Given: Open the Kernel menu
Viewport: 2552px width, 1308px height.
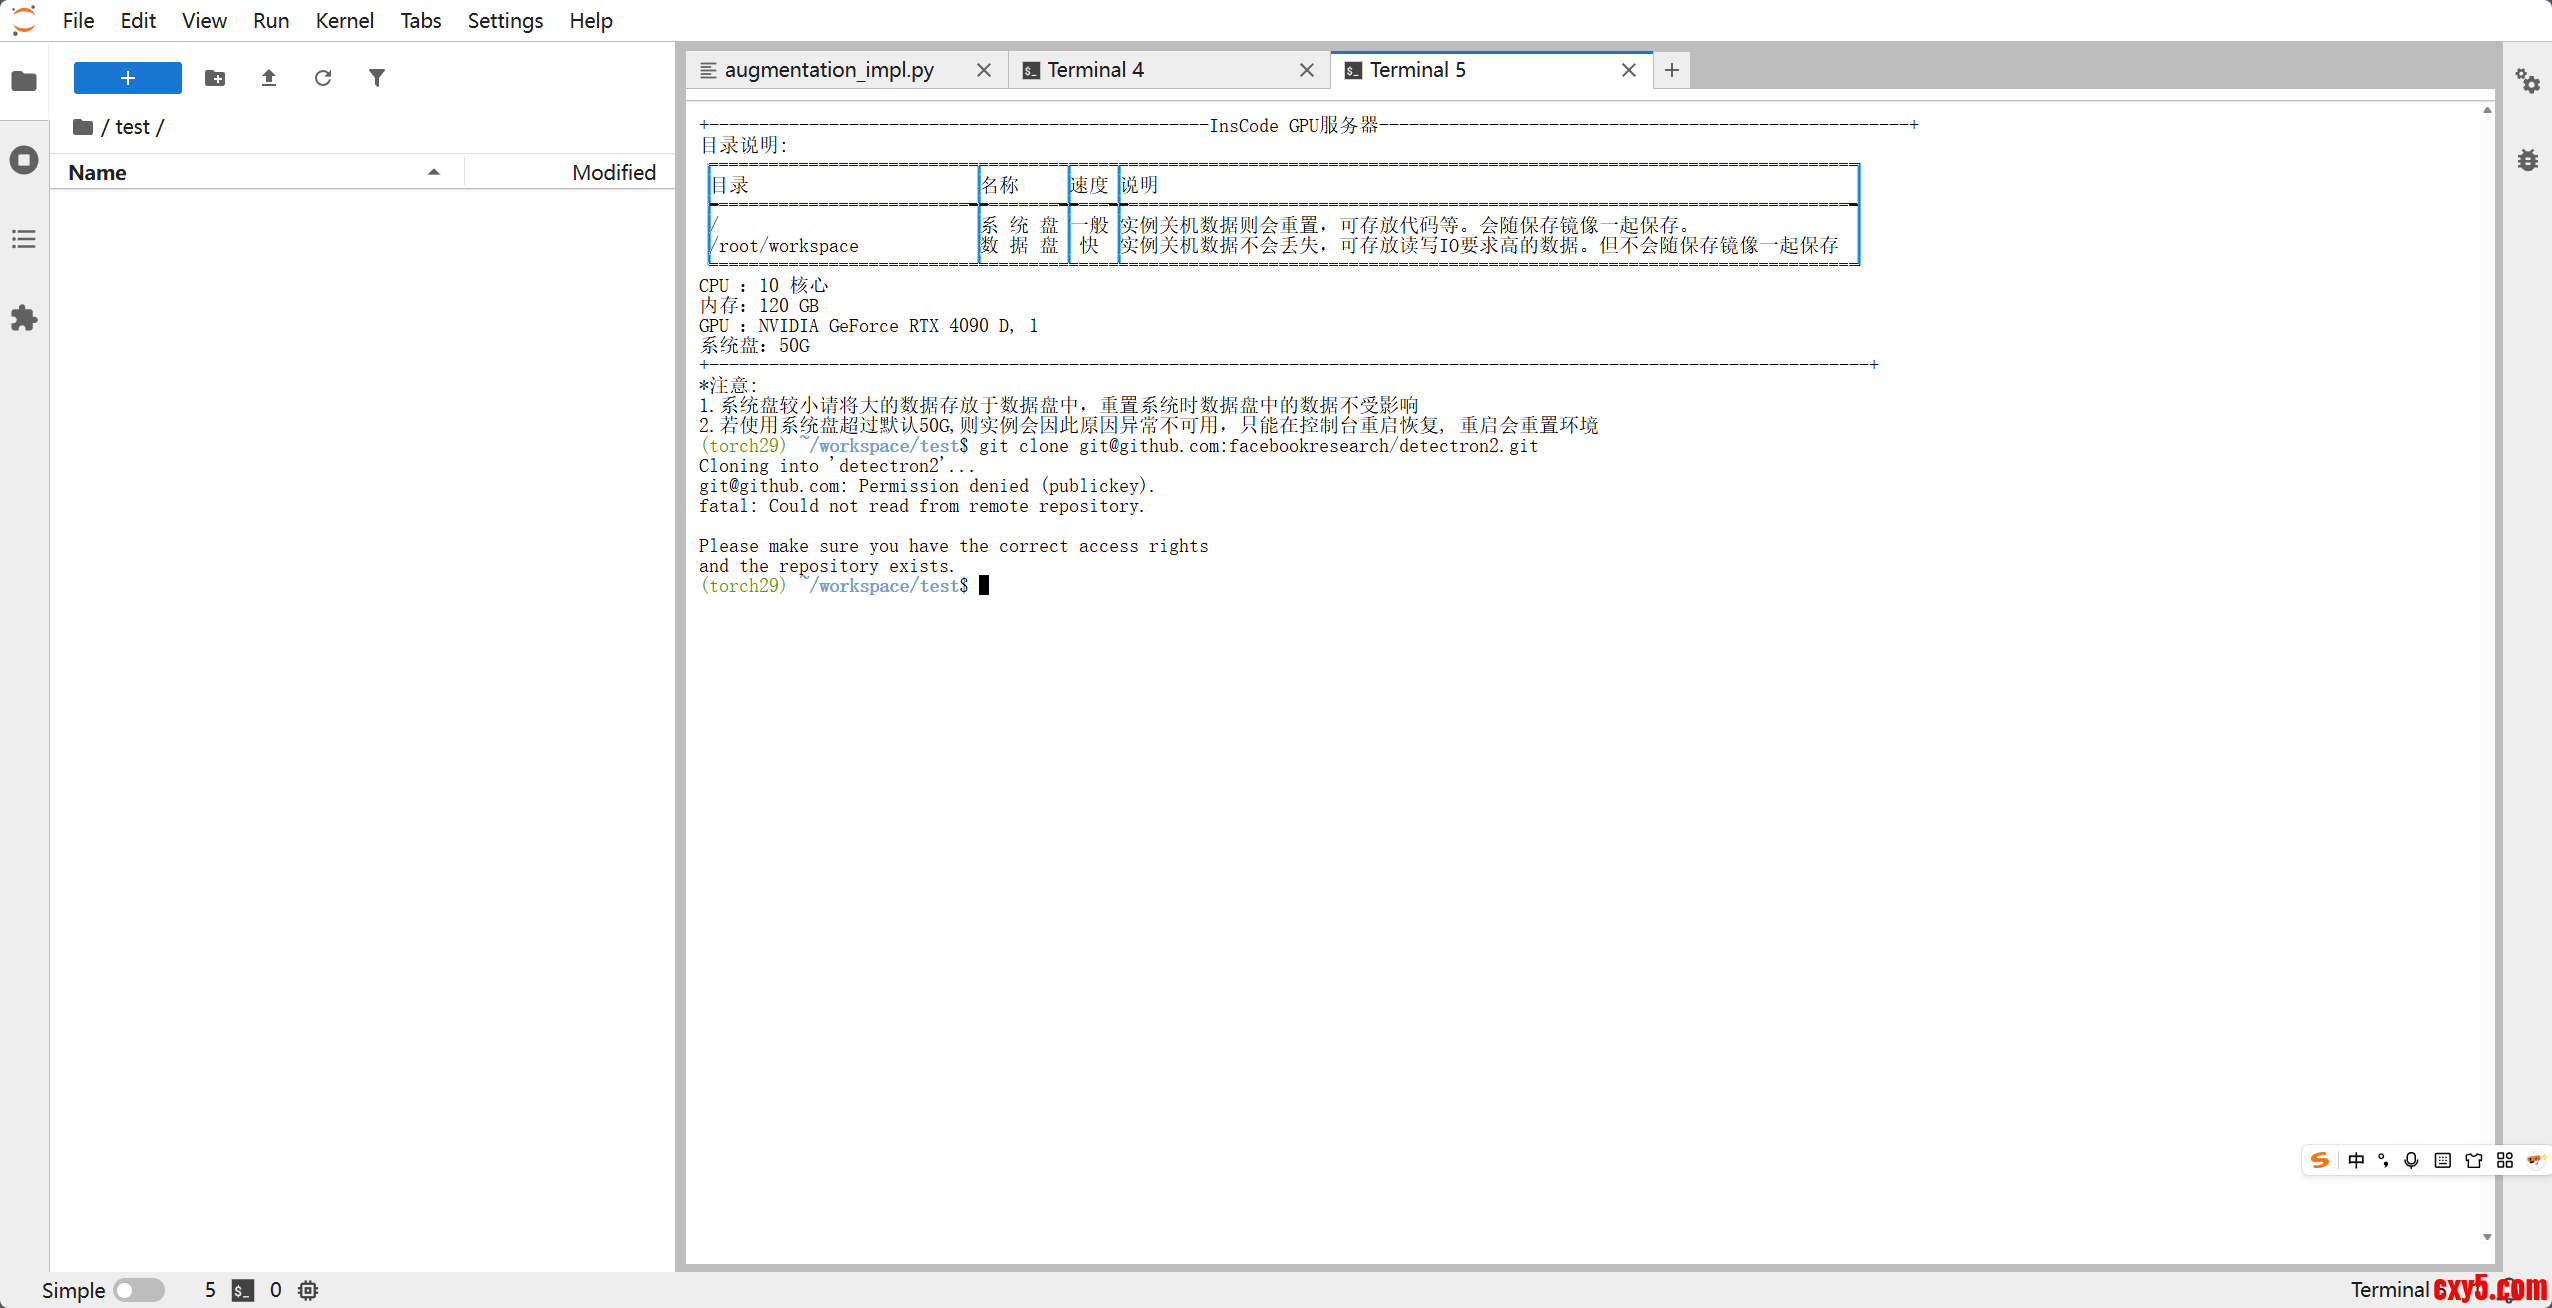Looking at the screenshot, I should (x=344, y=20).
